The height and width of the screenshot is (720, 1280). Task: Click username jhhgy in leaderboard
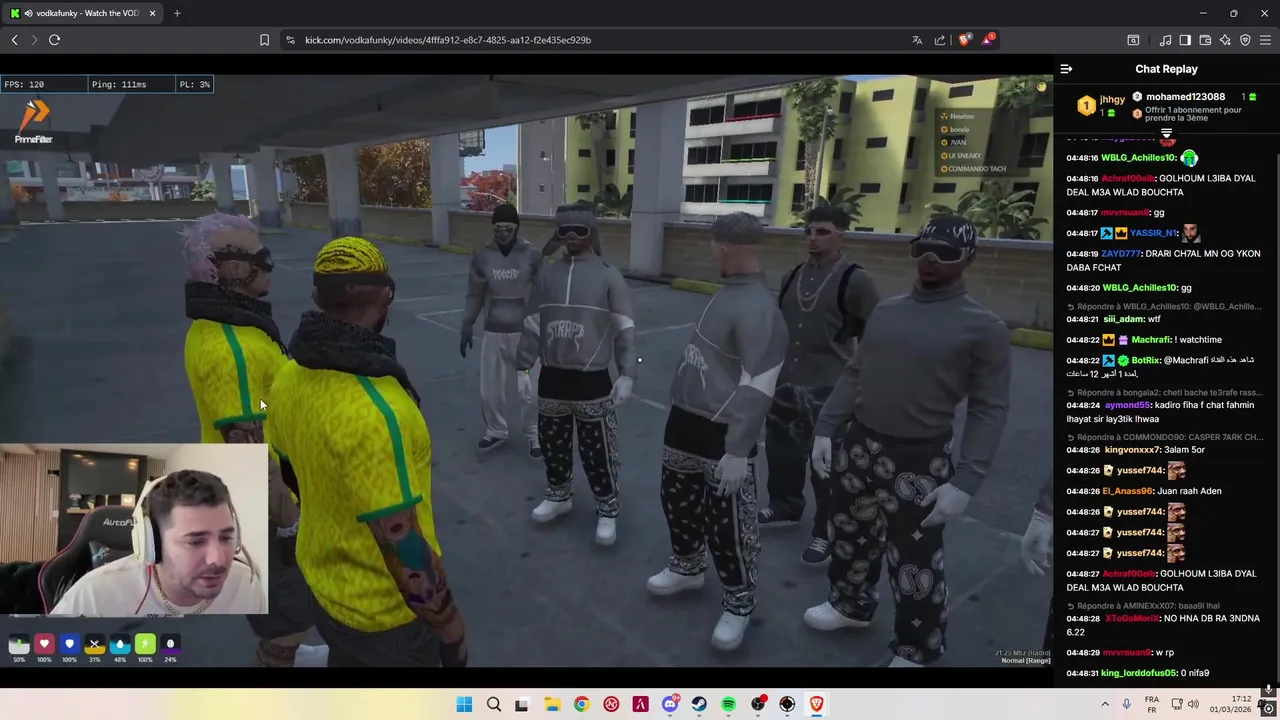(x=1112, y=99)
